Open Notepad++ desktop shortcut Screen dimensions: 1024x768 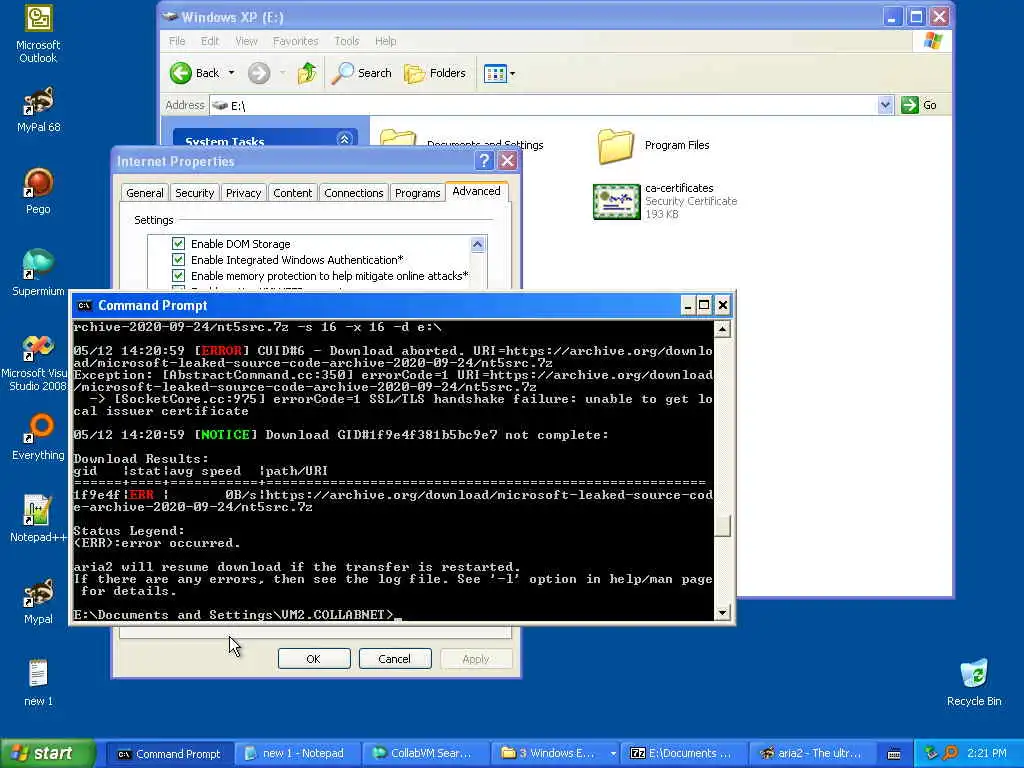pyautogui.click(x=38, y=519)
